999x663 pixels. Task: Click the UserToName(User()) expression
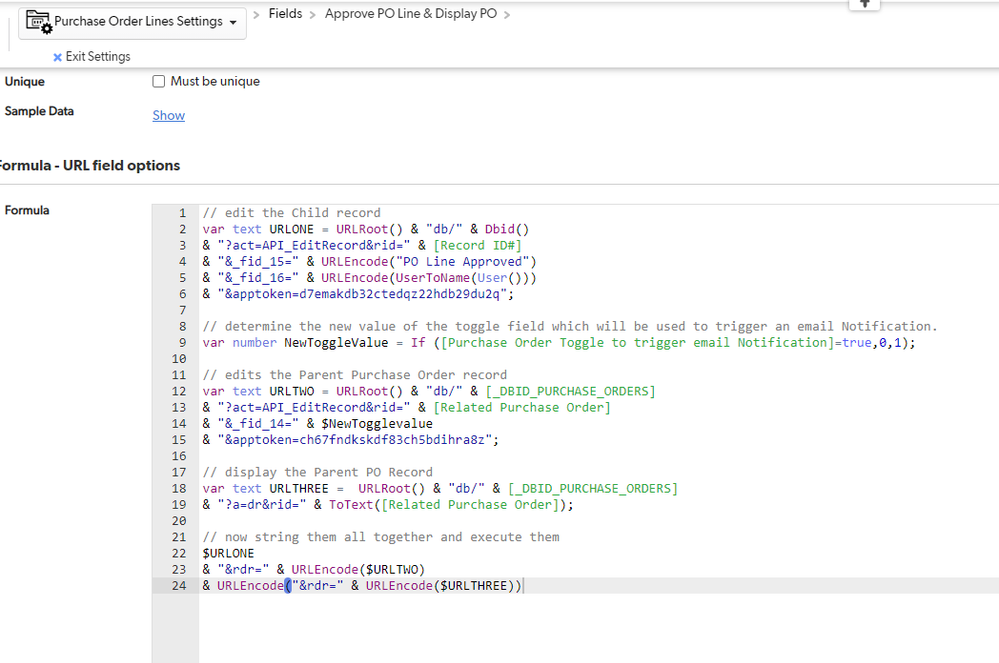point(463,278)
